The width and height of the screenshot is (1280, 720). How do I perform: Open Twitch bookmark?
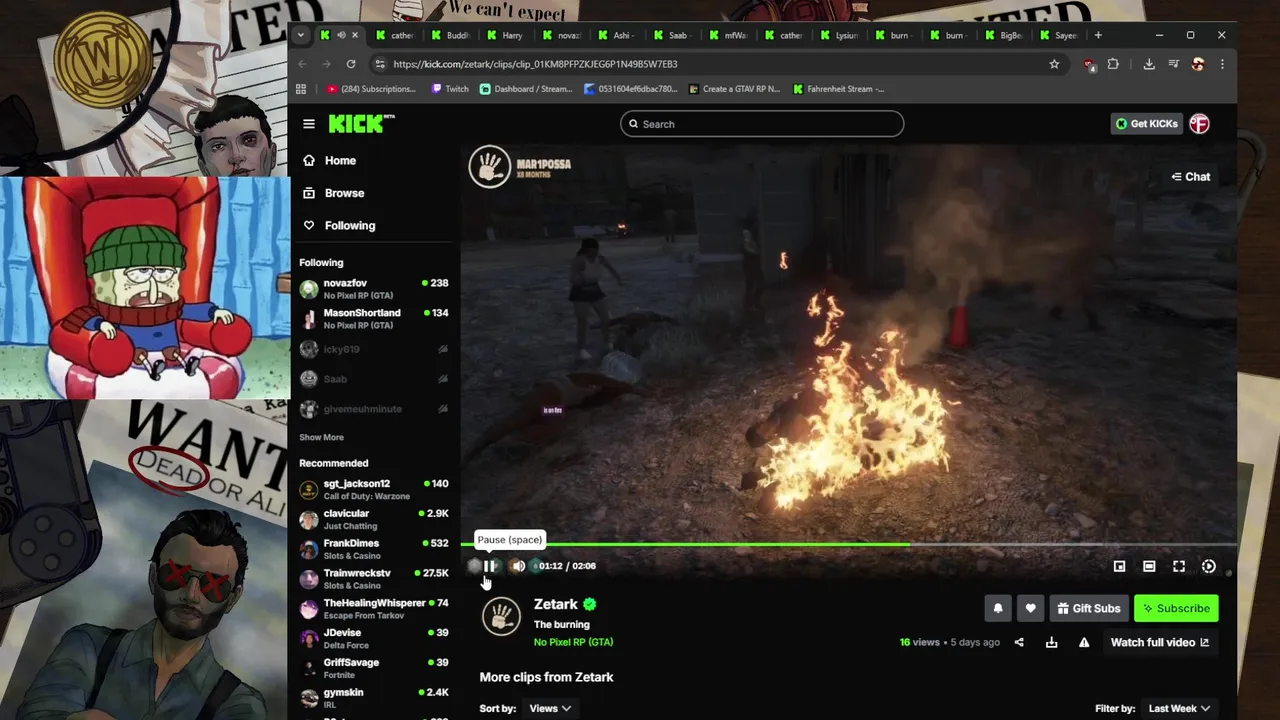[x=450, y=89]
